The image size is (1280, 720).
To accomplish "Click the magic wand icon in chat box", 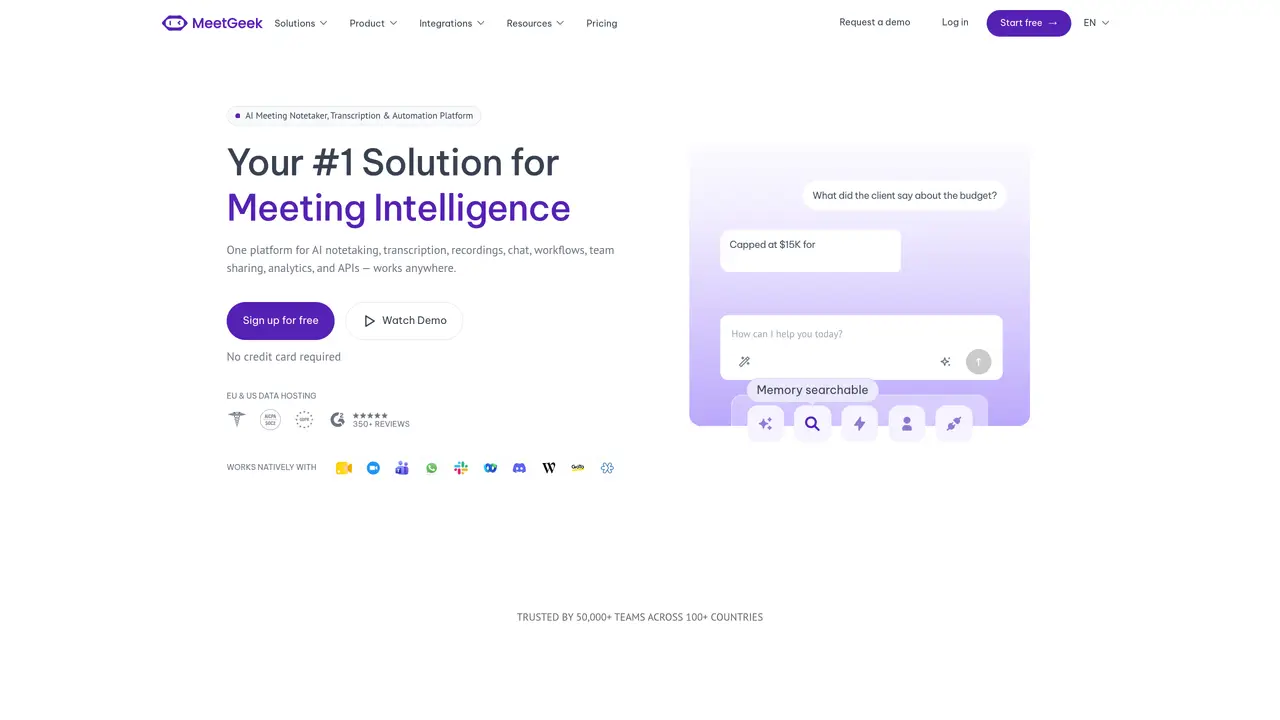I will pyautogui.click(x=744, y=362).
